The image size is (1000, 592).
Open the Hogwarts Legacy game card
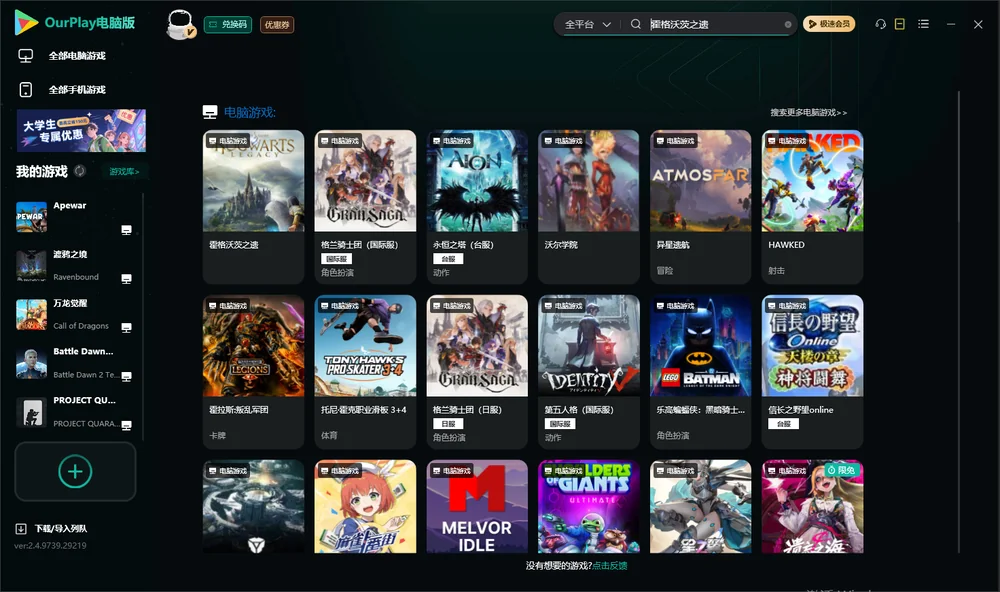[253, 207]
